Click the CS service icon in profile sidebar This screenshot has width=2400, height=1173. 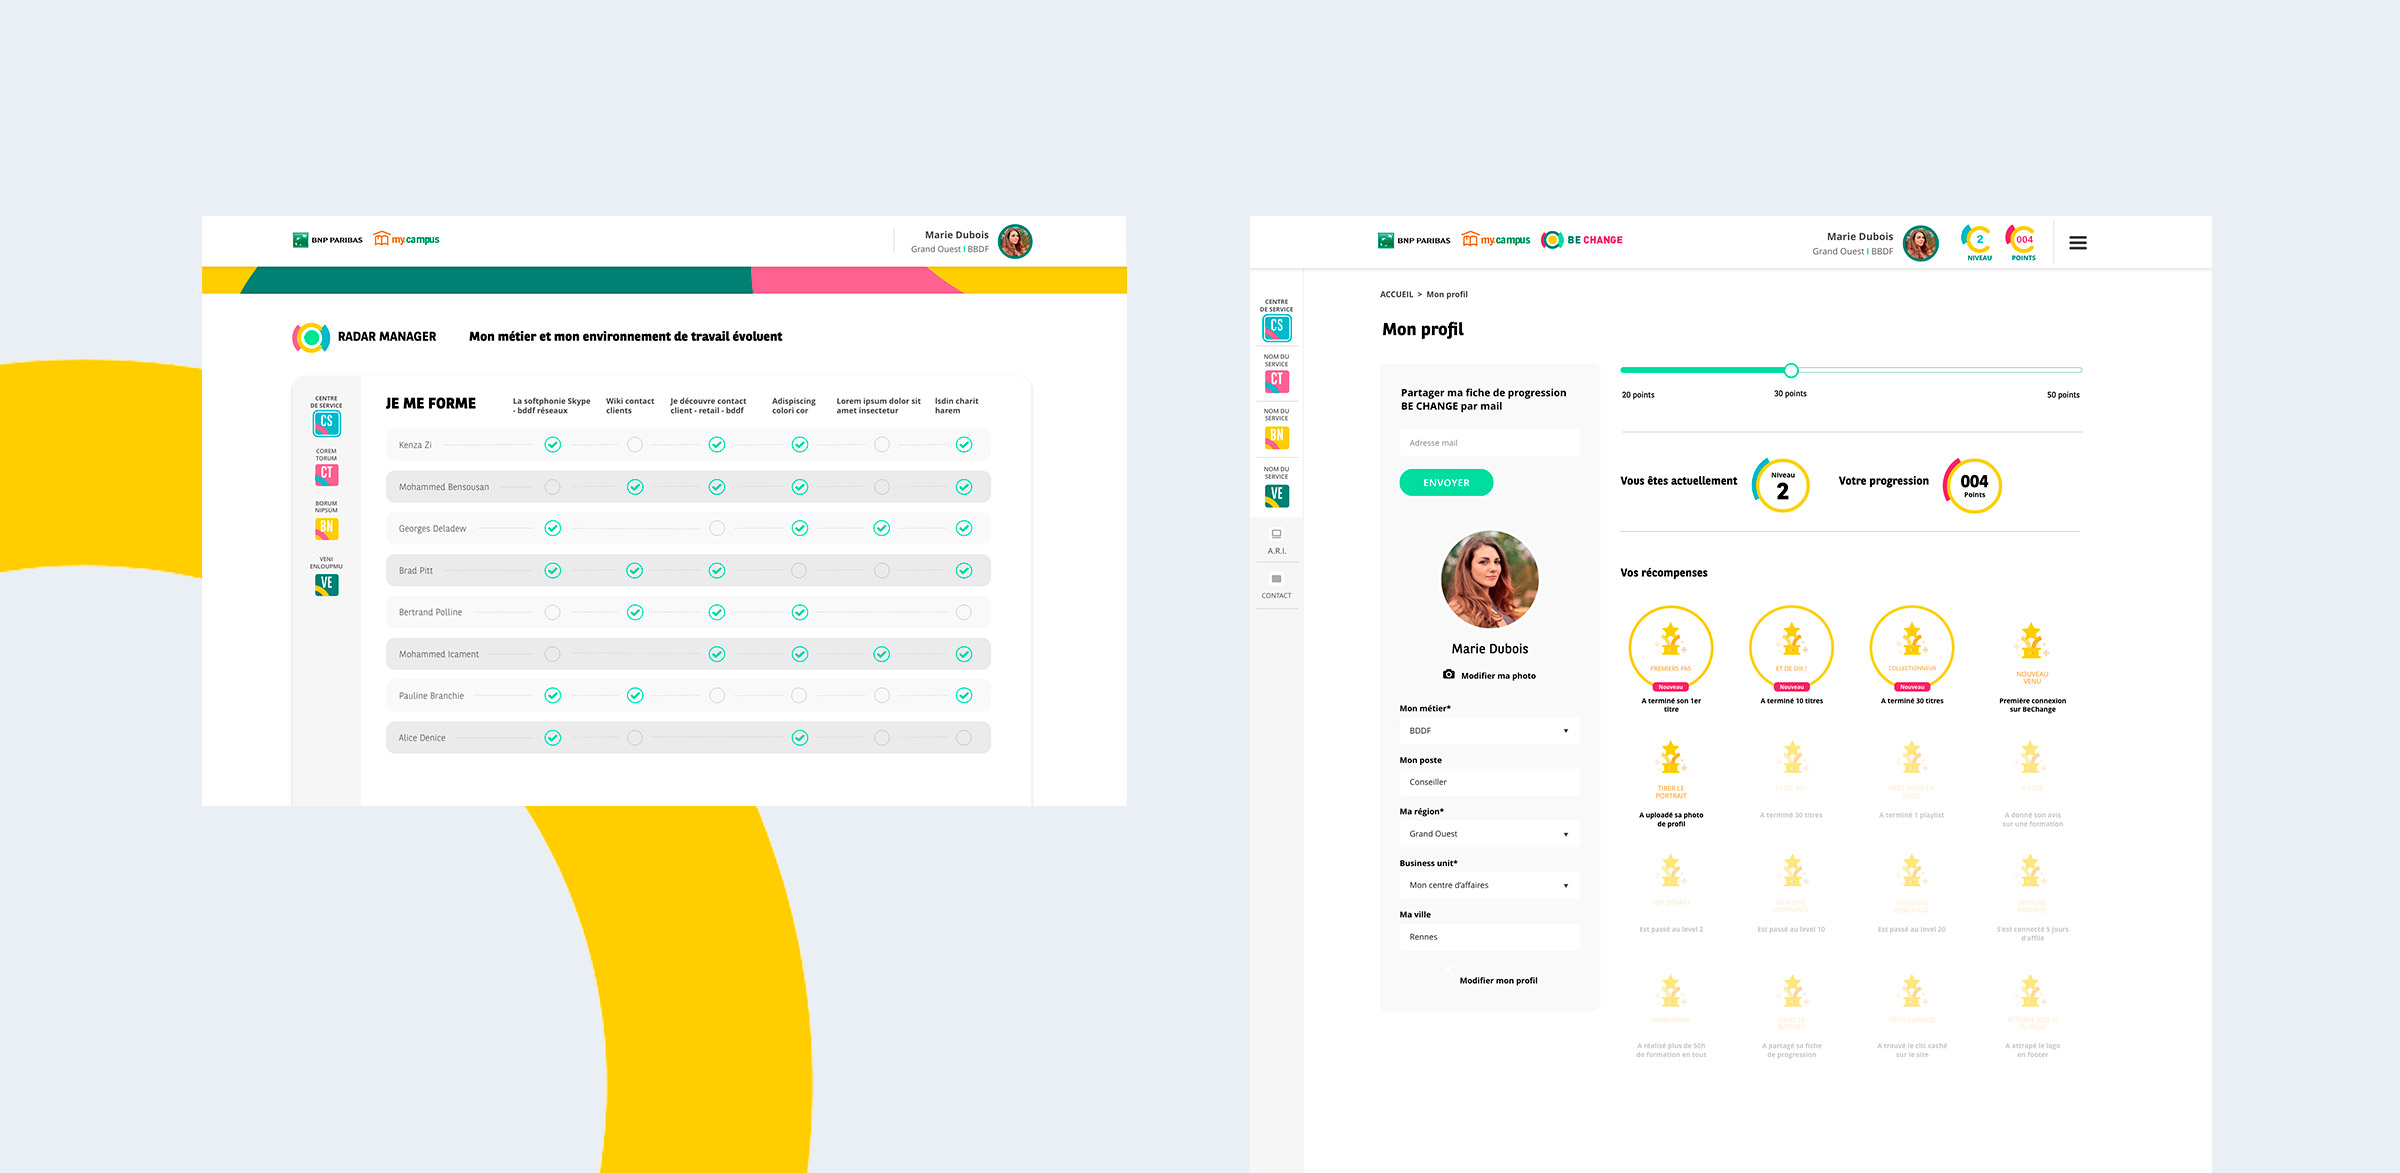pyautogui.click(x=1276, y=327)
